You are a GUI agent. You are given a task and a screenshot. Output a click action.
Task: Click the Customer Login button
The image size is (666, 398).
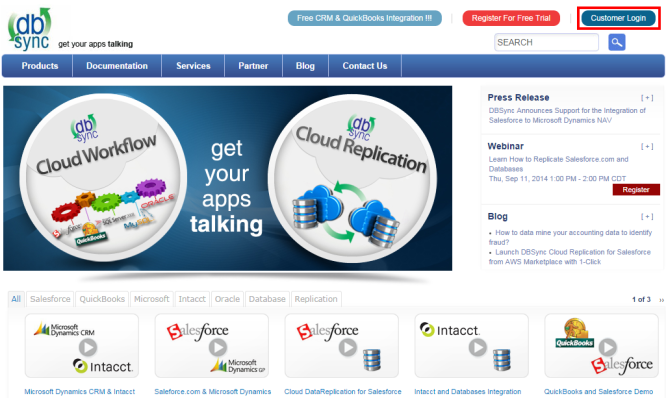tap(618, 18)
